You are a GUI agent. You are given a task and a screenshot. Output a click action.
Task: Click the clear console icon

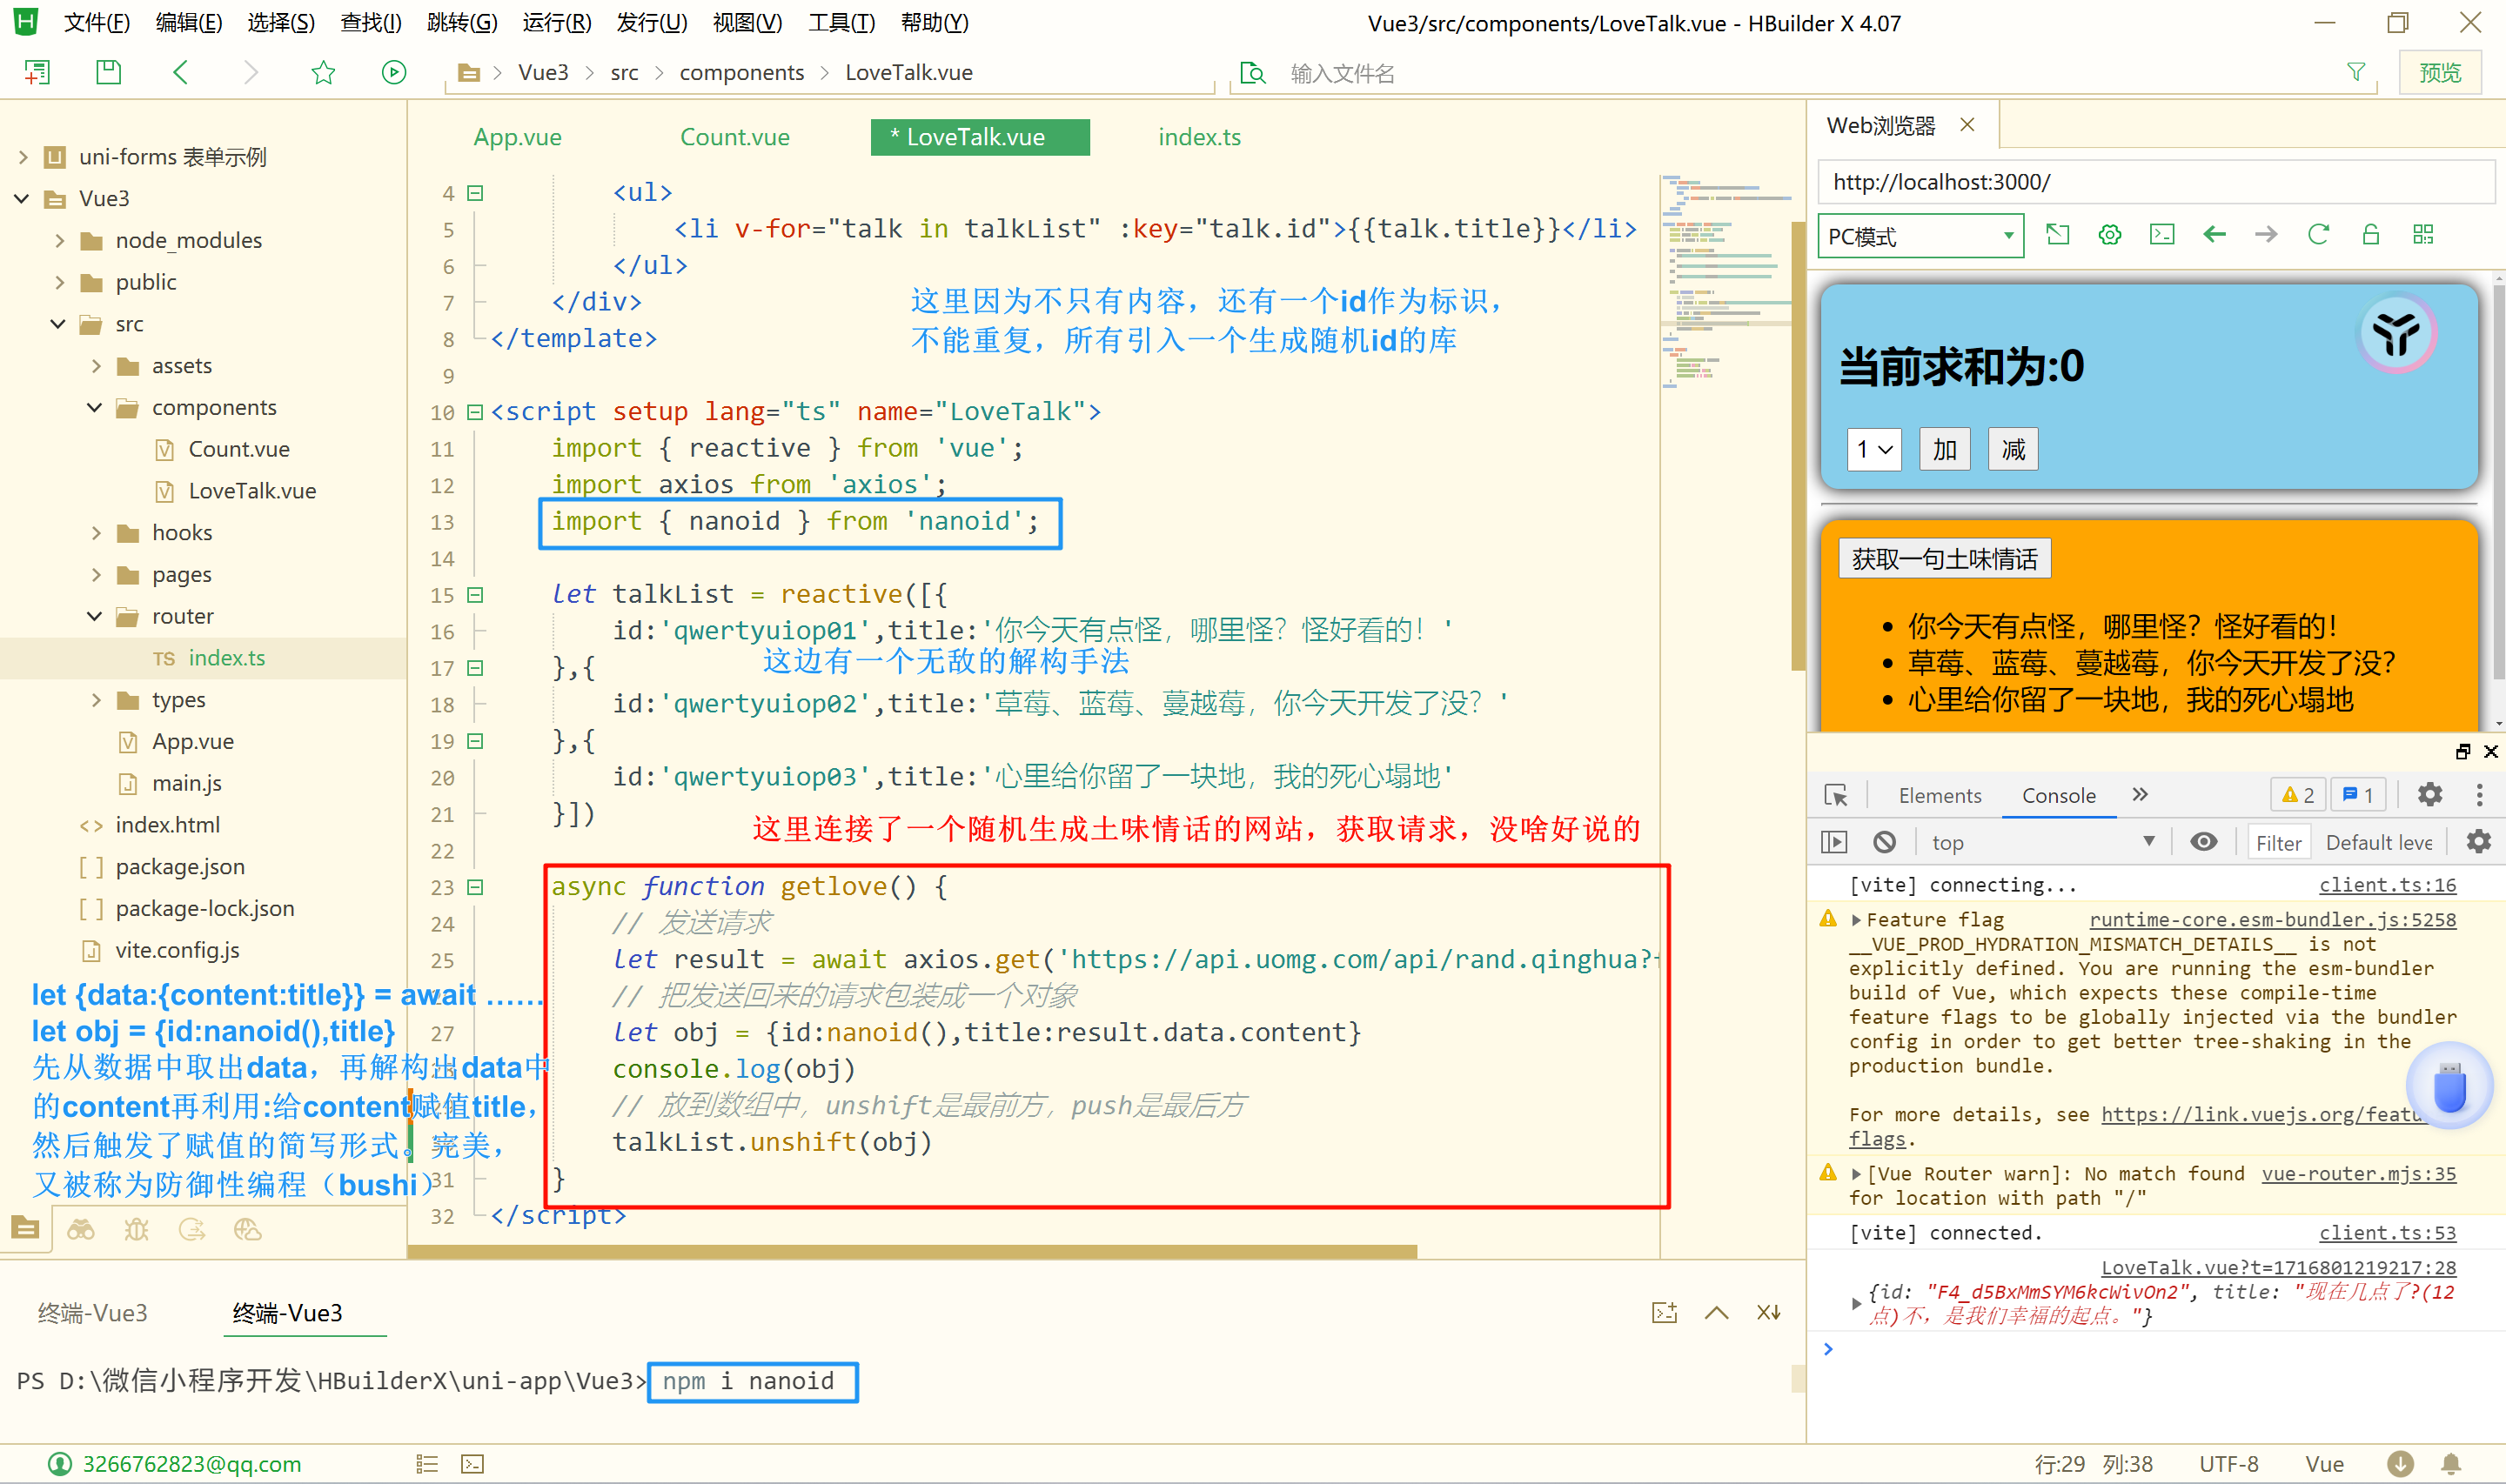click(1884, 842)
